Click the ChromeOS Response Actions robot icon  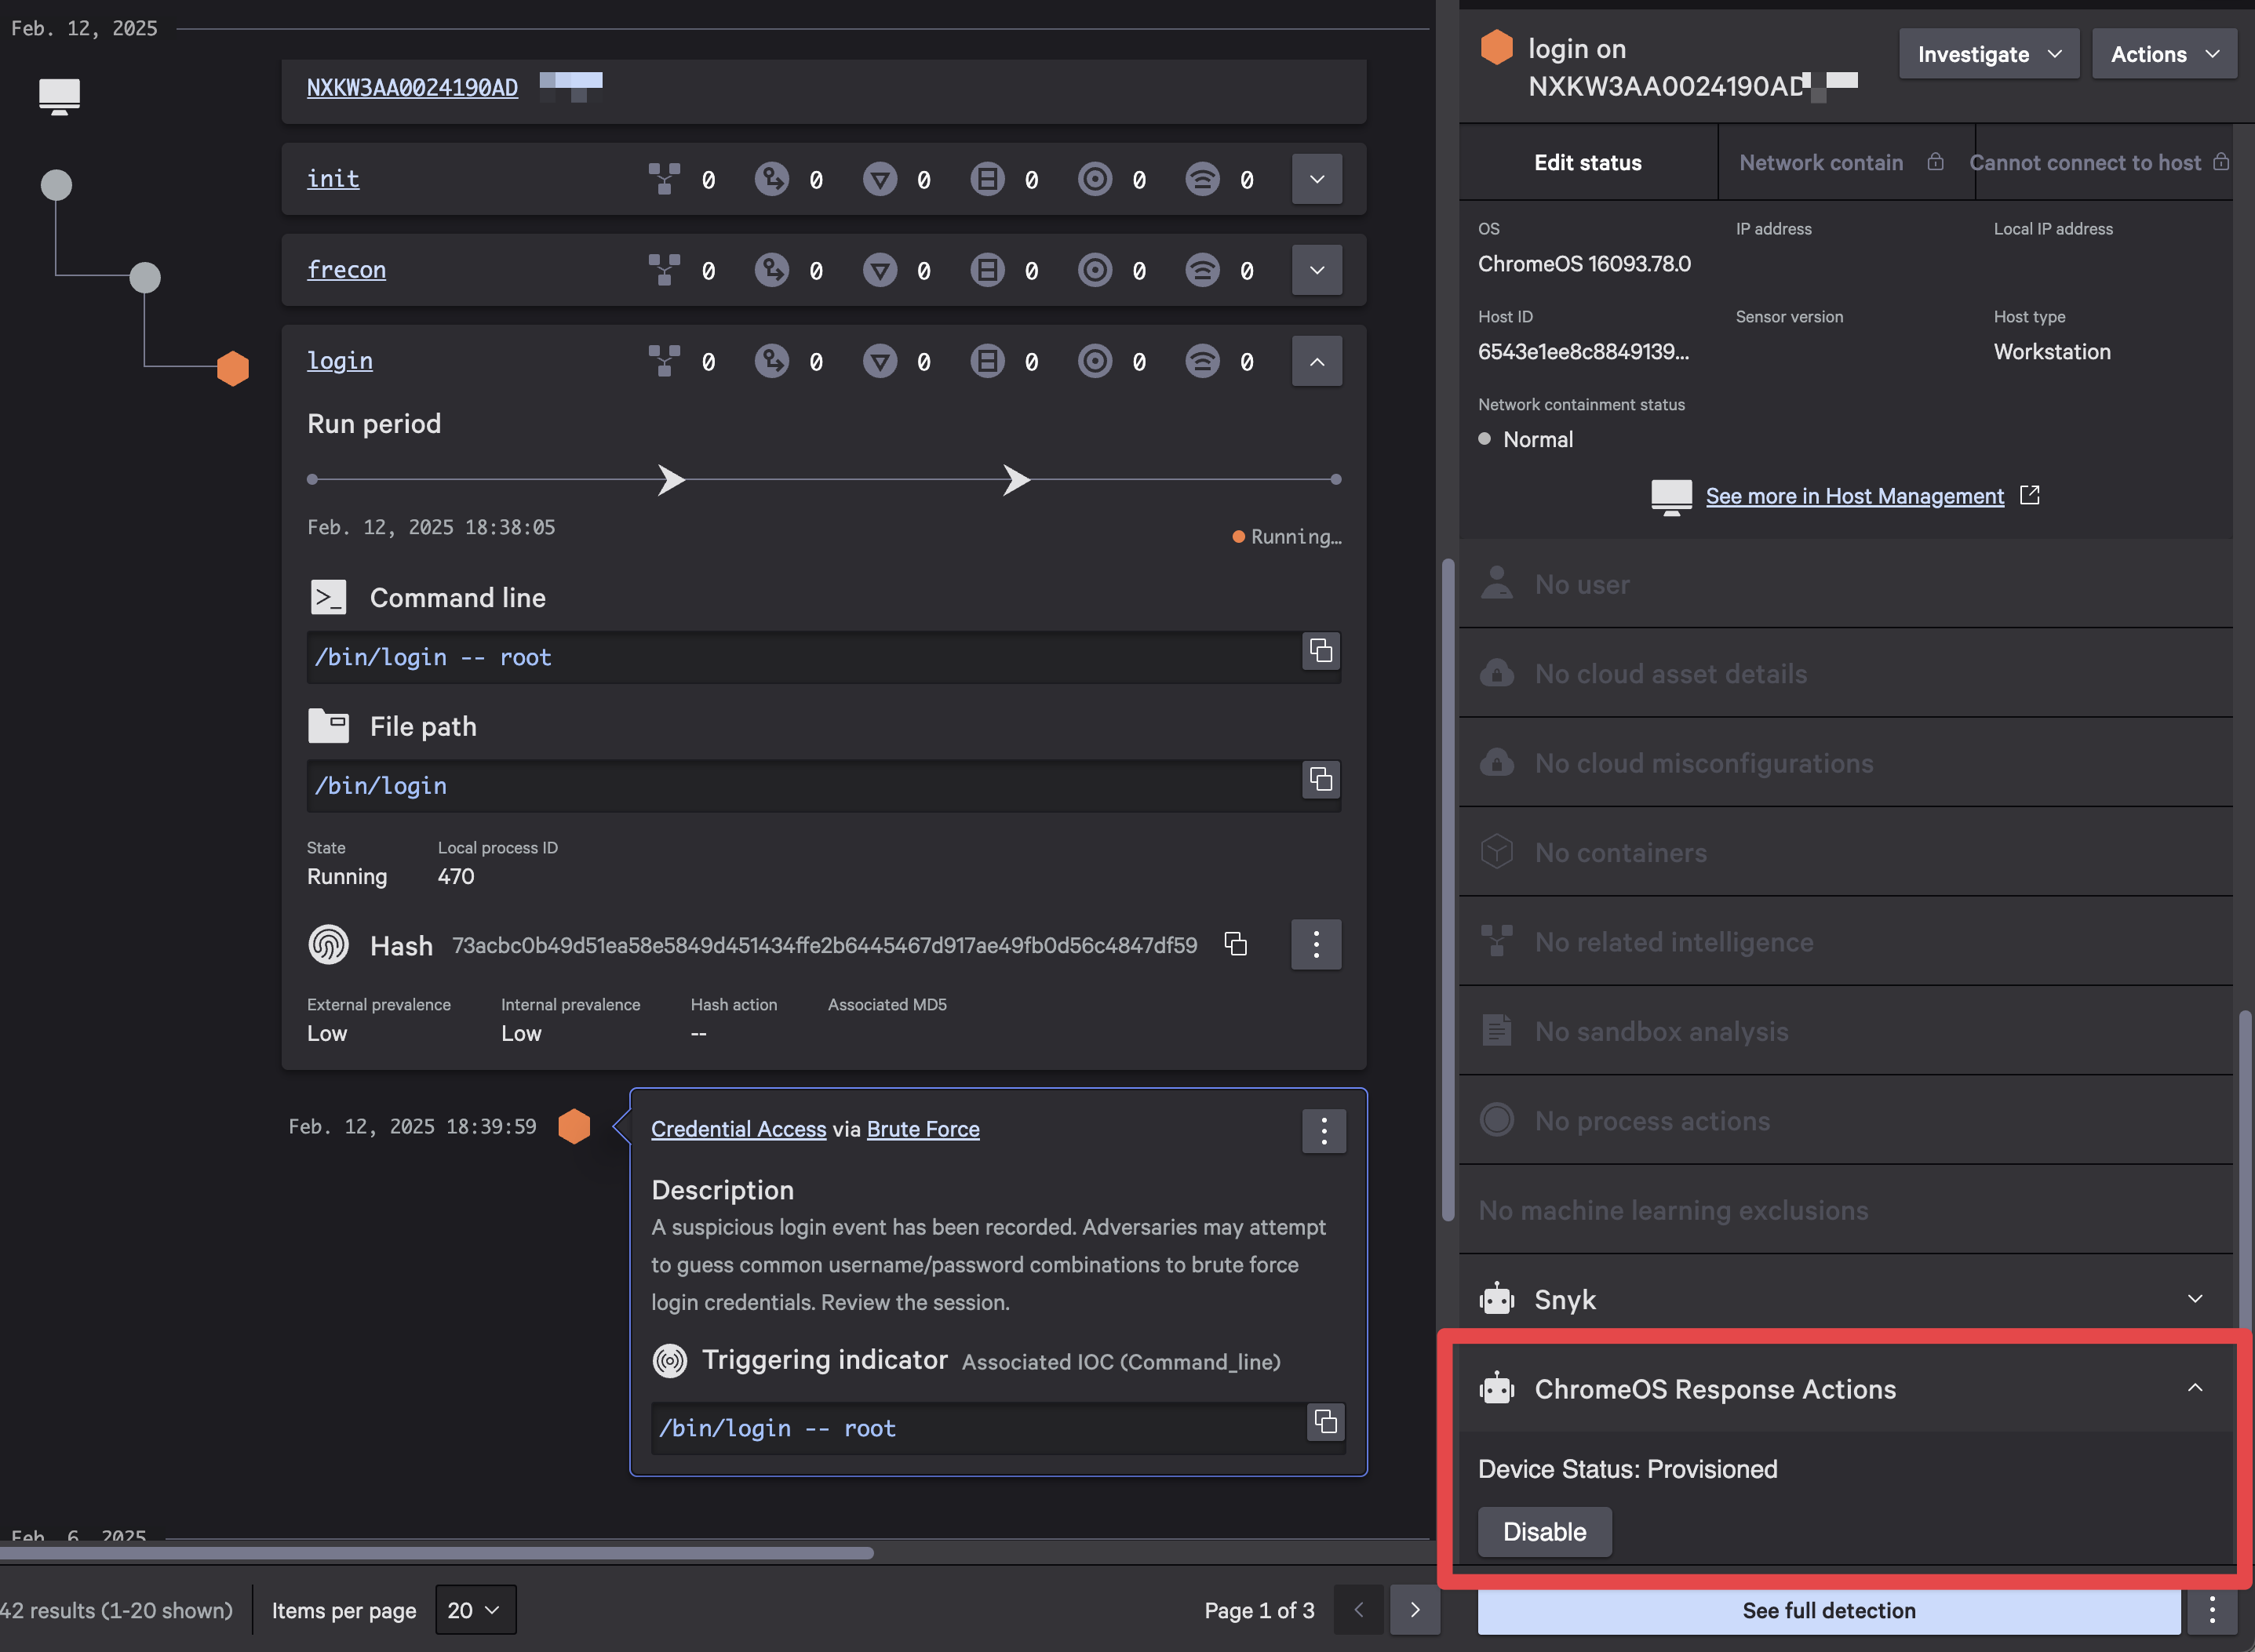click(1497, 1388)
